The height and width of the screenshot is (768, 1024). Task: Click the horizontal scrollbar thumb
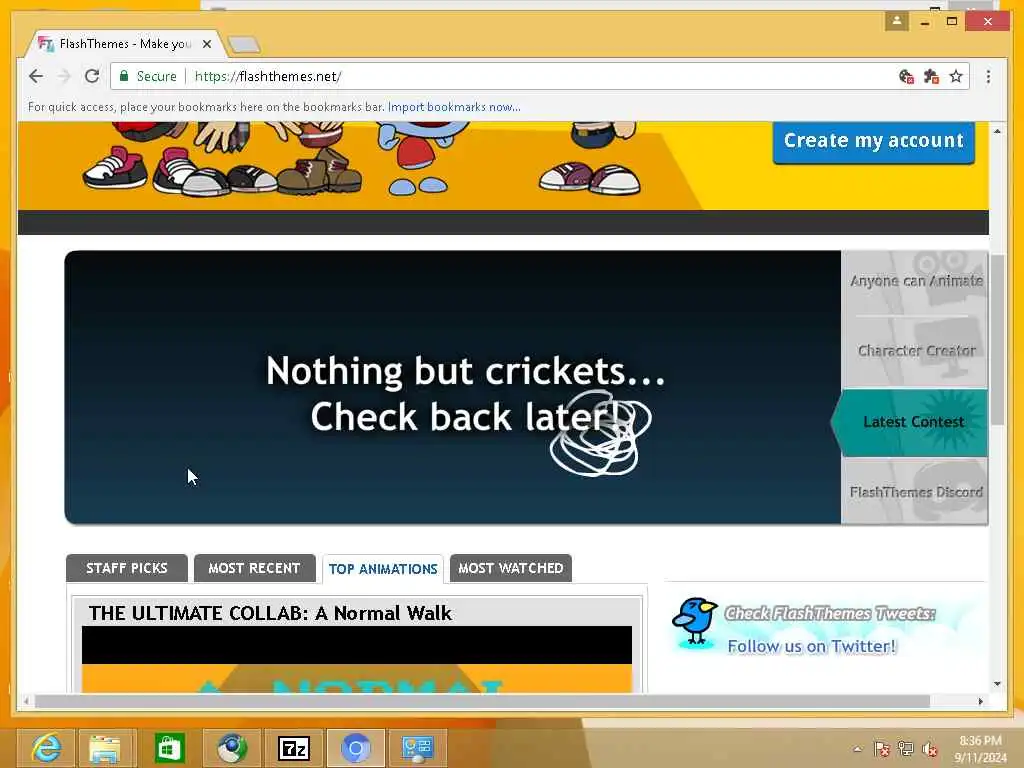tap(482, 701)
